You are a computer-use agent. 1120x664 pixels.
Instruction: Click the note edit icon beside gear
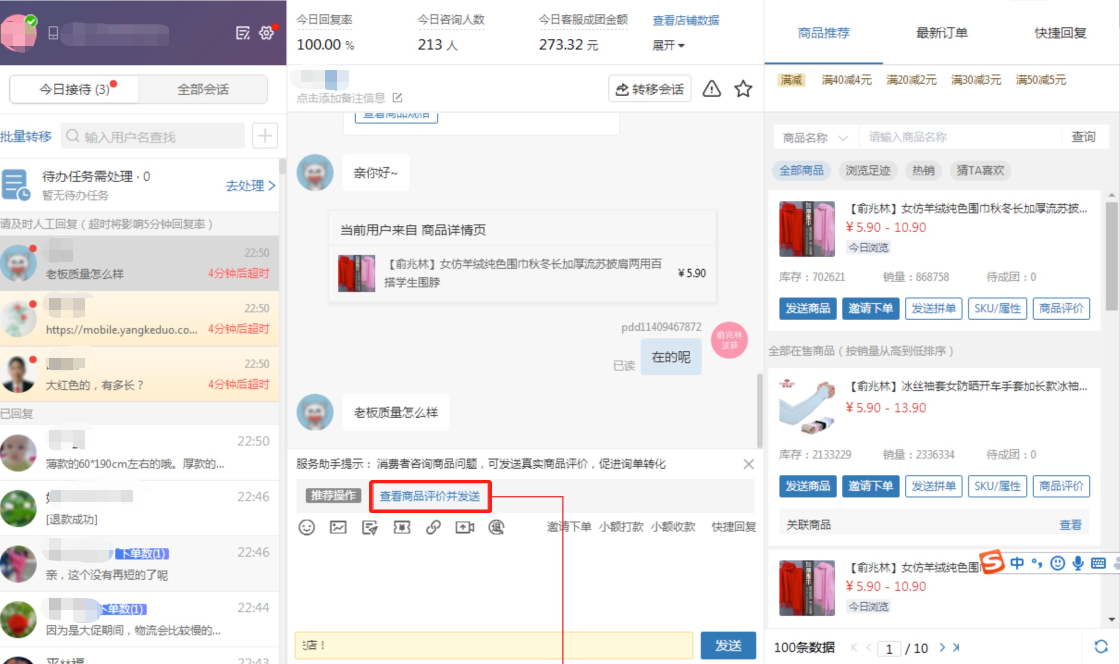coord(243,33)
